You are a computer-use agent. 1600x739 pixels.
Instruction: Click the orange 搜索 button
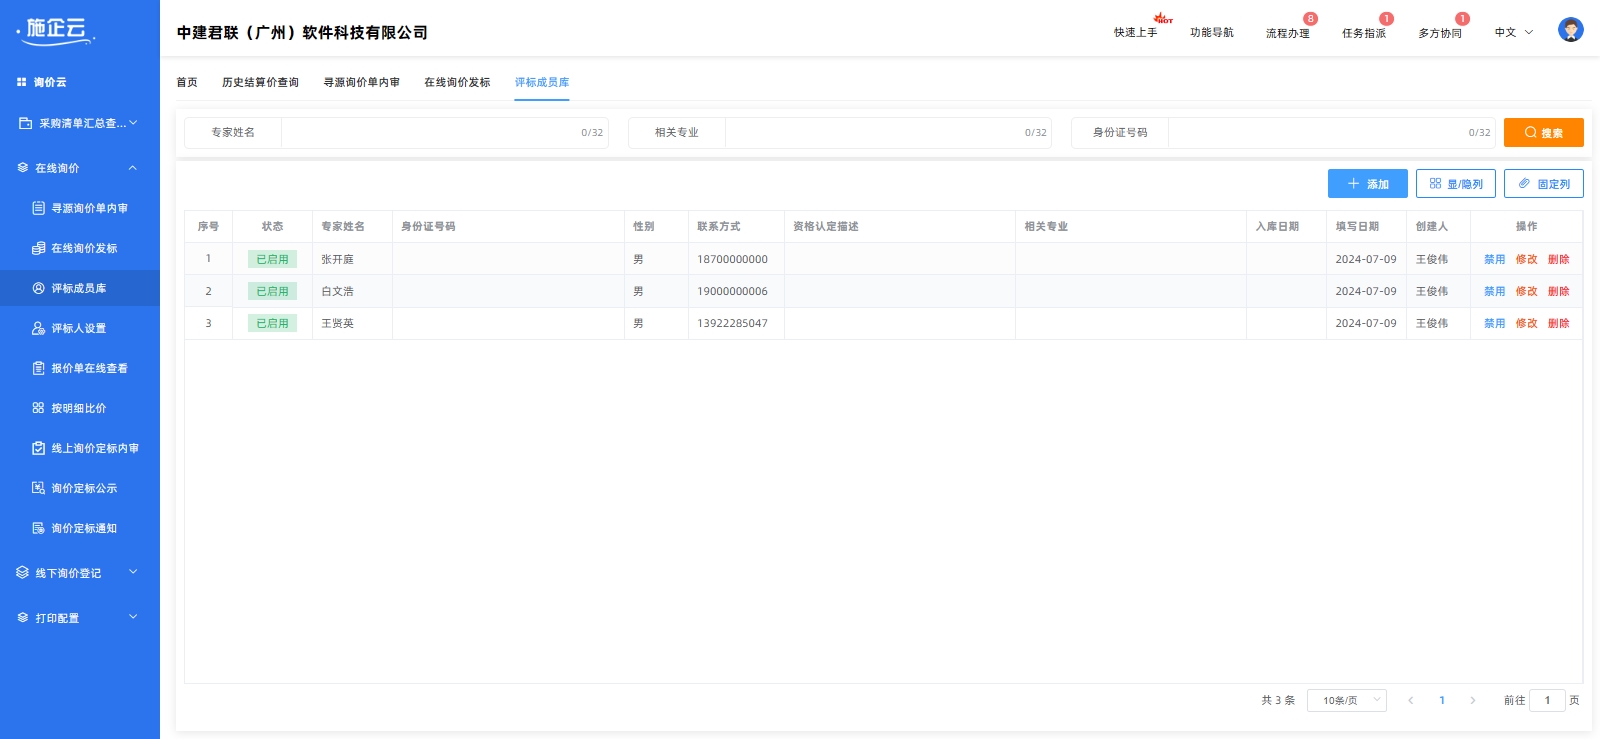[1543, 132]
